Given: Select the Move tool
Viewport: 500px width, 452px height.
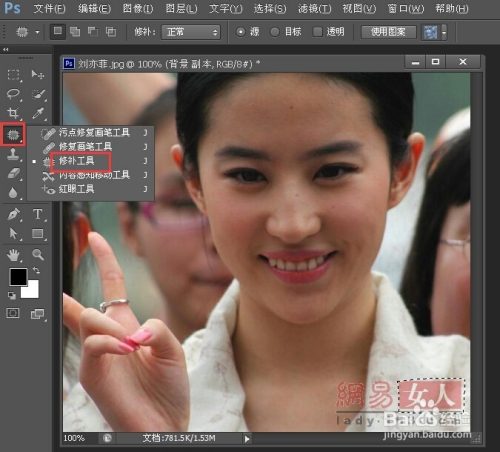Looking at the screenshot, I should click(x=38, y=75).
